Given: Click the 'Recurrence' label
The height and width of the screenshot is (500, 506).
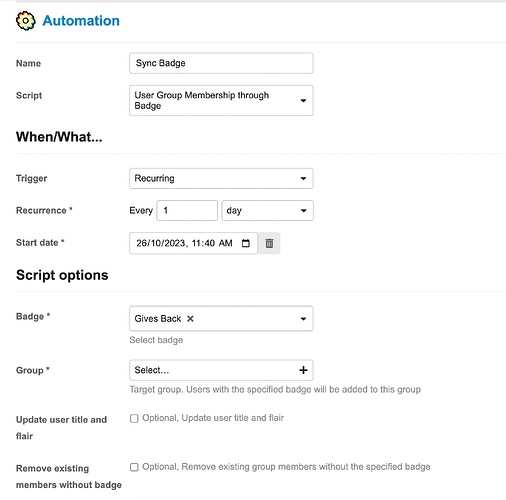Looking at the screenshot, I should [41, 210].
